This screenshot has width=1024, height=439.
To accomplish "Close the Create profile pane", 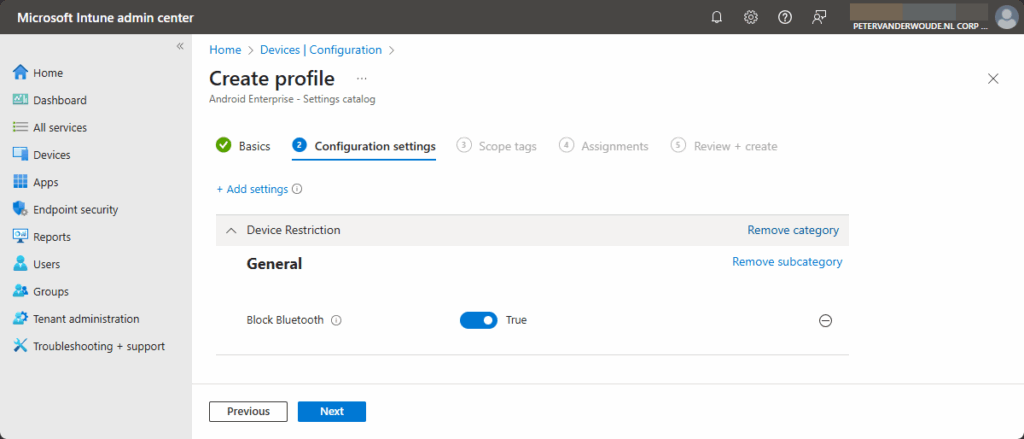I will [993, 79].
